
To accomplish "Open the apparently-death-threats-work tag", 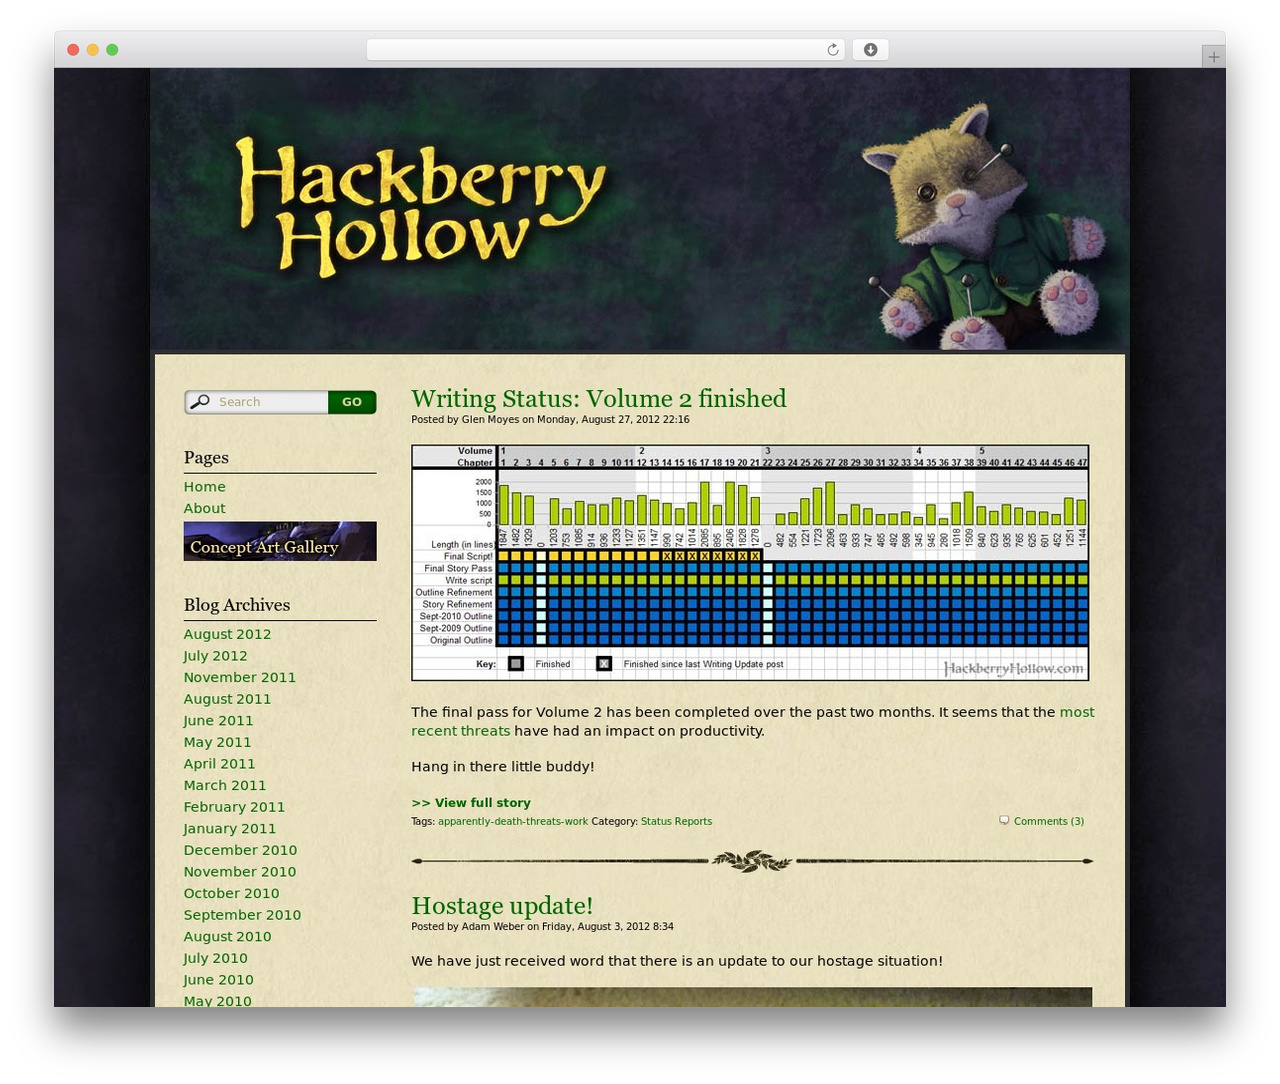I will pyautogui.click(x=513, y=821).
